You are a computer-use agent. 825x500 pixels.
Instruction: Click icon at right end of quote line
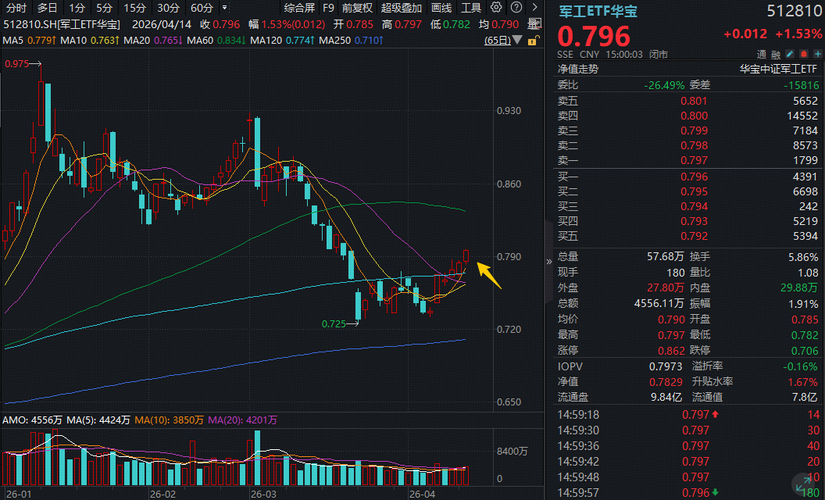coord(534,24)
